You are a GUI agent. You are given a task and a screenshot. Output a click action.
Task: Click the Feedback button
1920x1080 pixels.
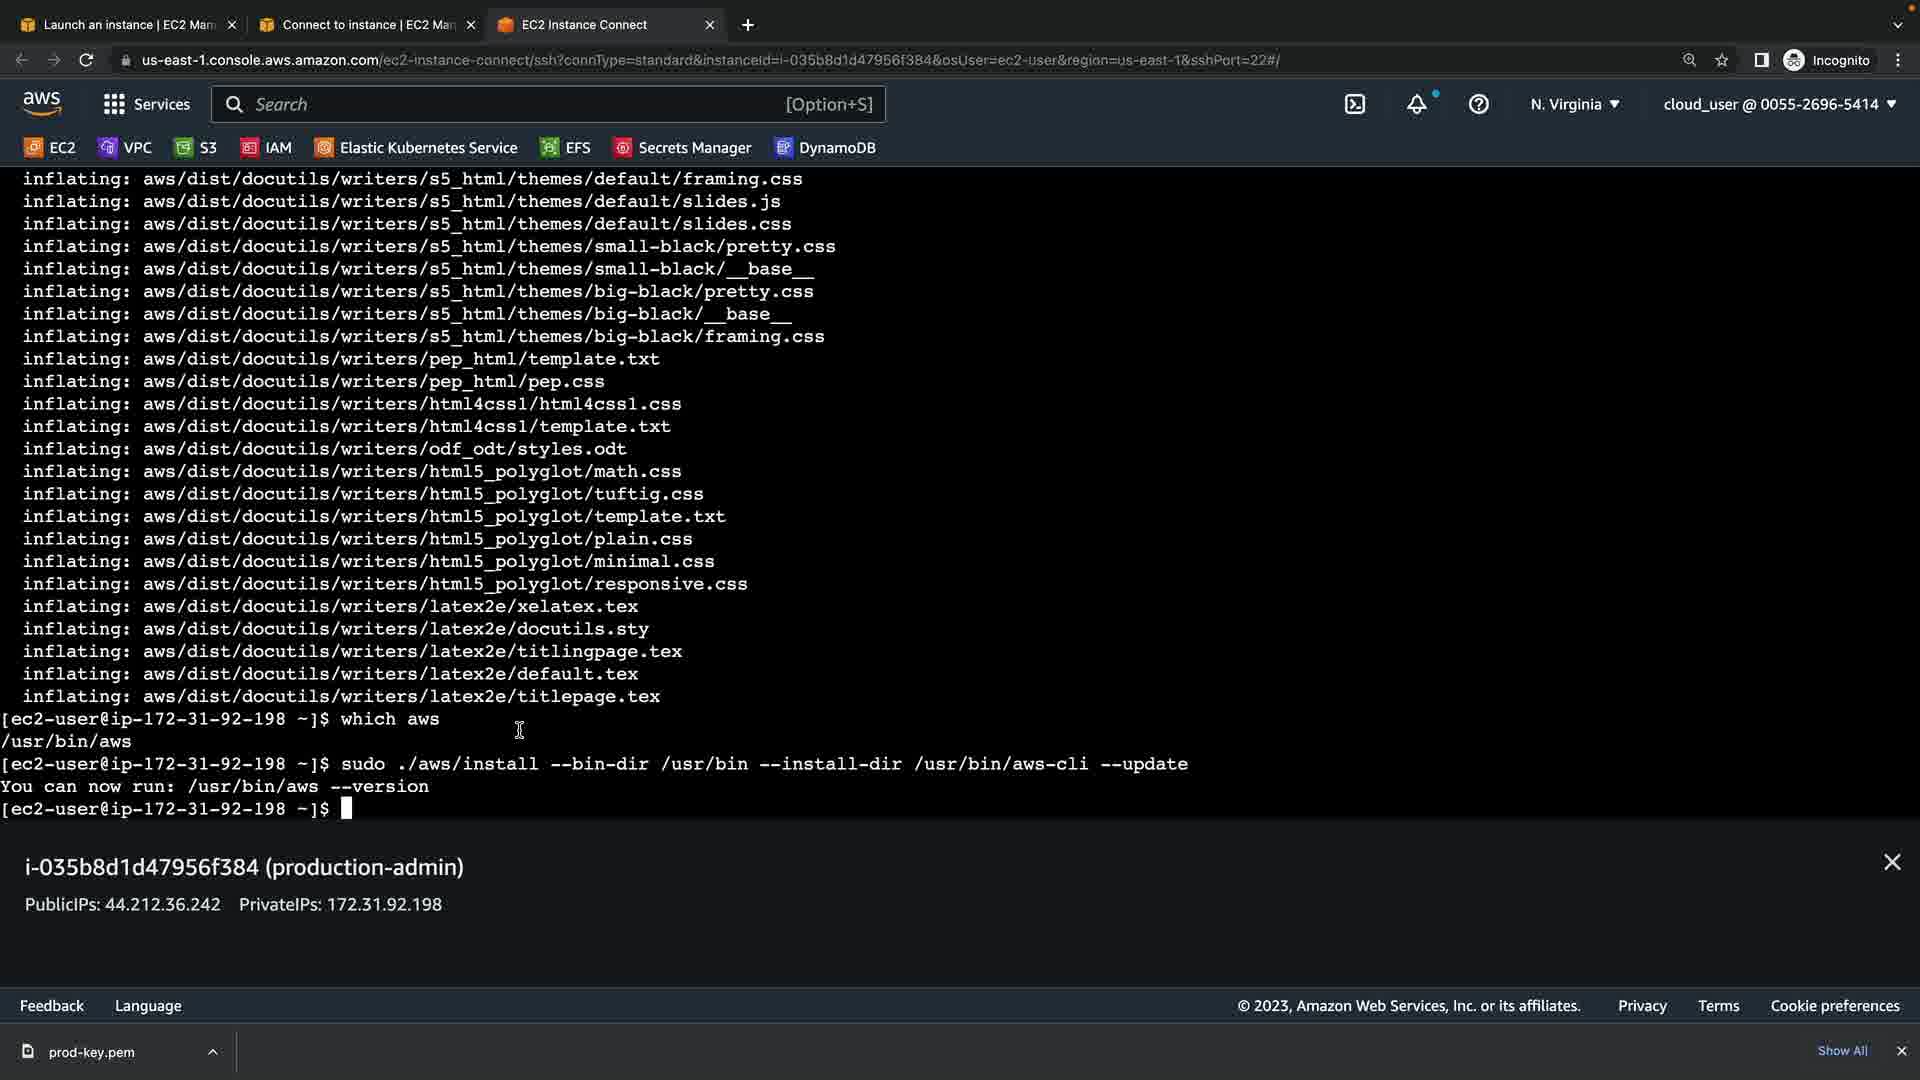tap(52, 1006)
